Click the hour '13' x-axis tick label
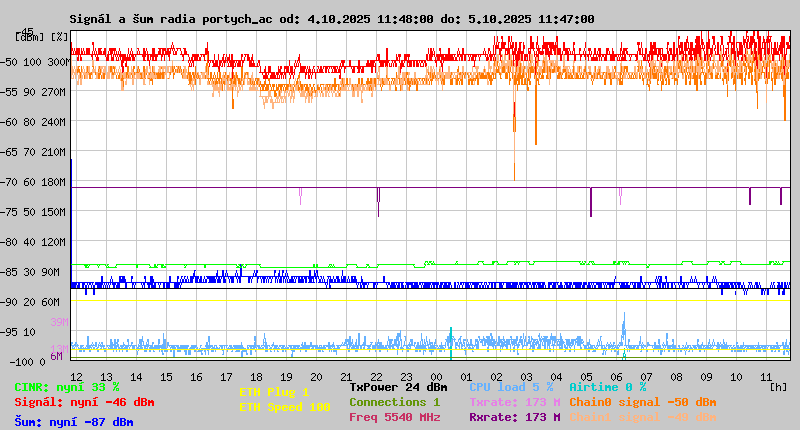The width and height of the screenshot is (800, 430). coord(106,377)
